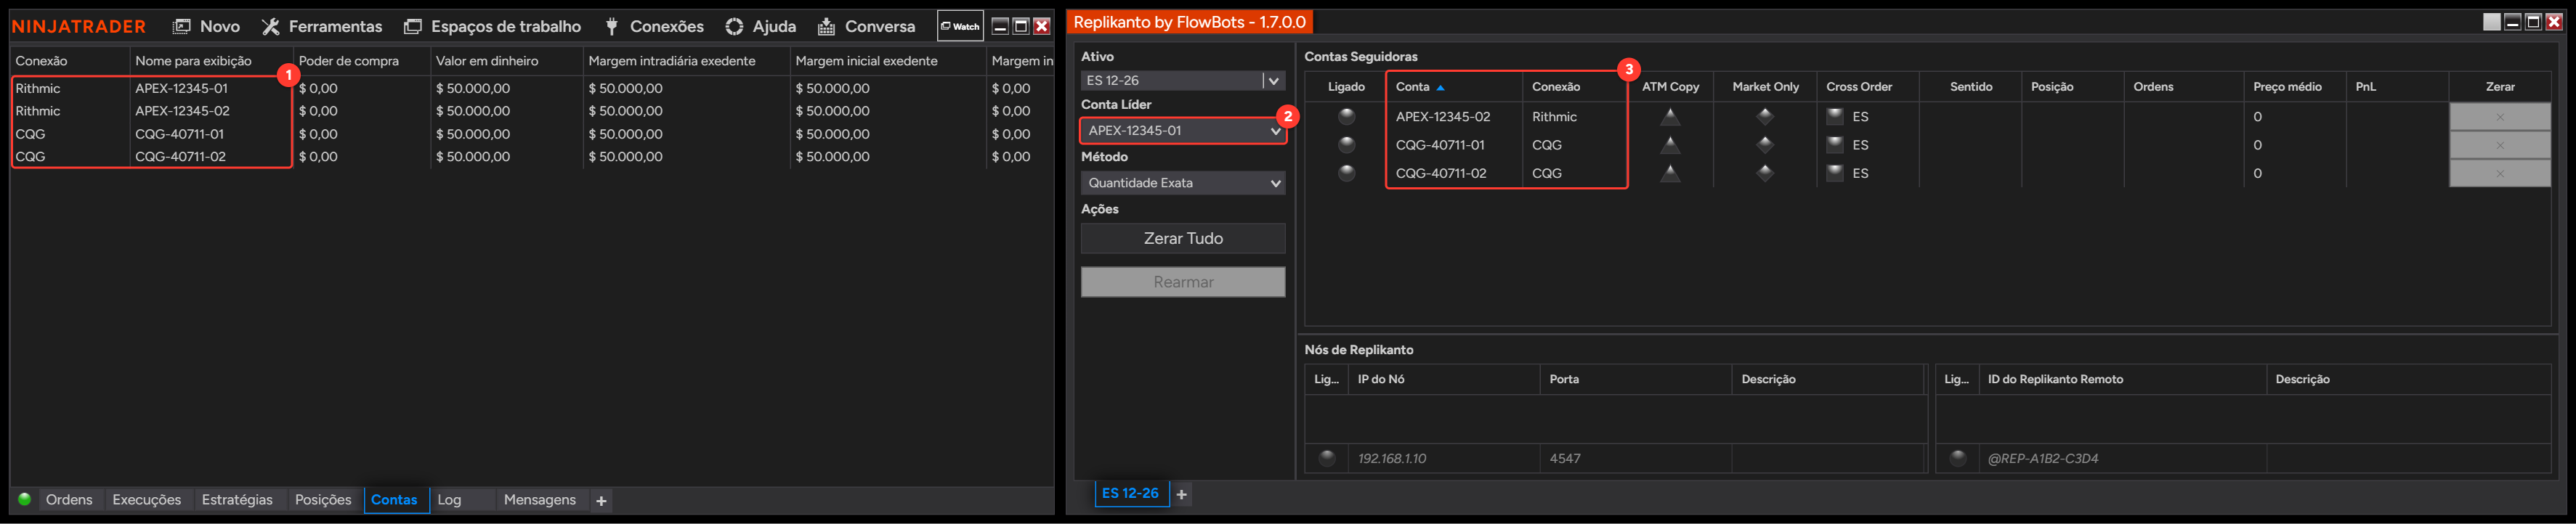Screen dimensions: 2576x524
Task: Select the APEX-12345-01 account in NinjaTrader
Action: [181, 88]
